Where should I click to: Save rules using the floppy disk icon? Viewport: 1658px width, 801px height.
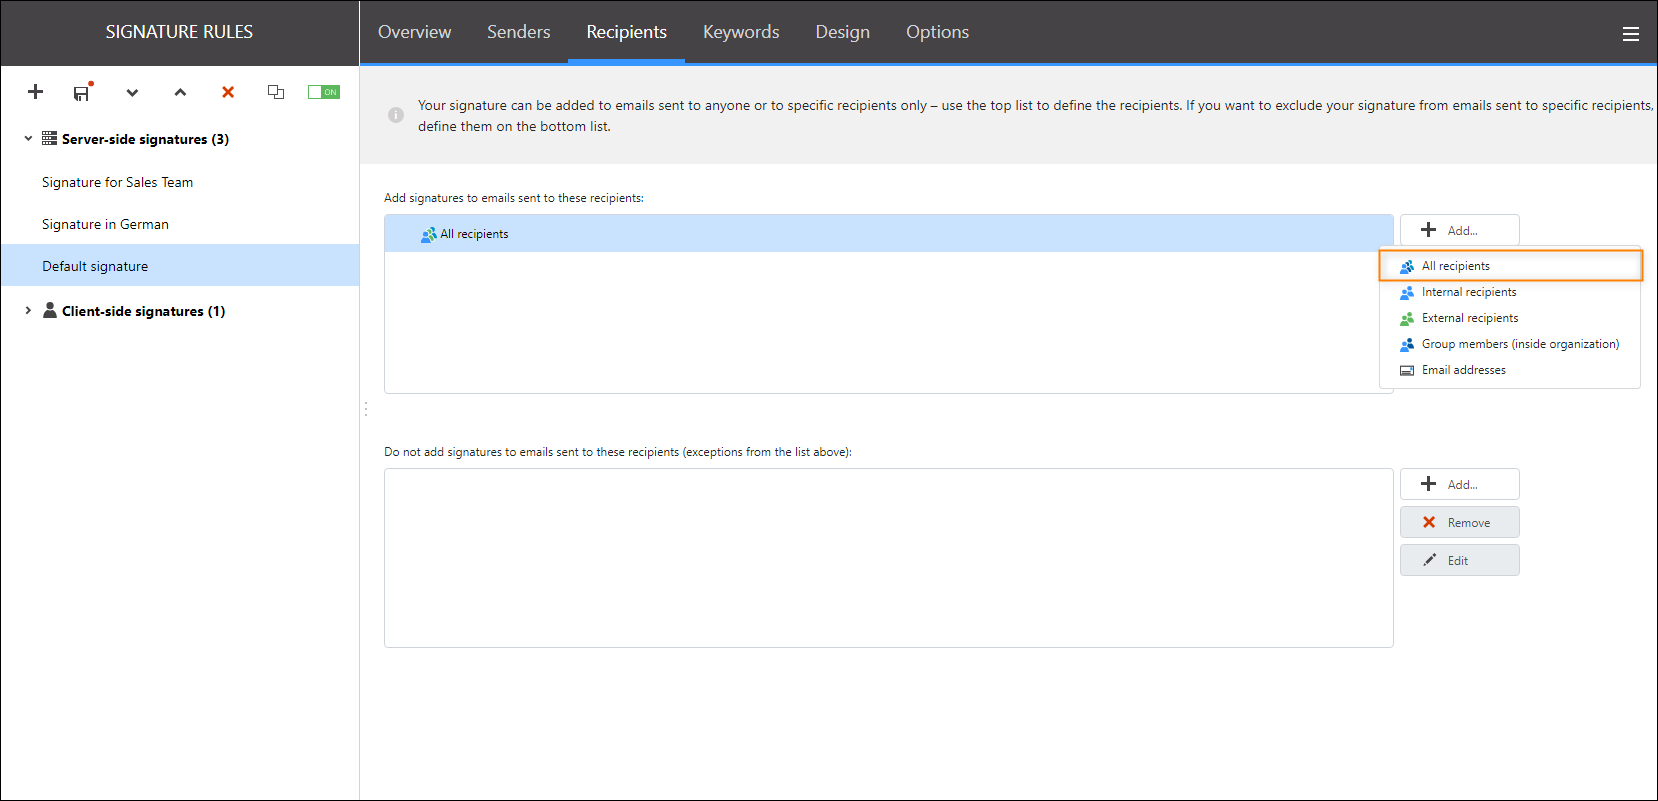coord(82,93)
